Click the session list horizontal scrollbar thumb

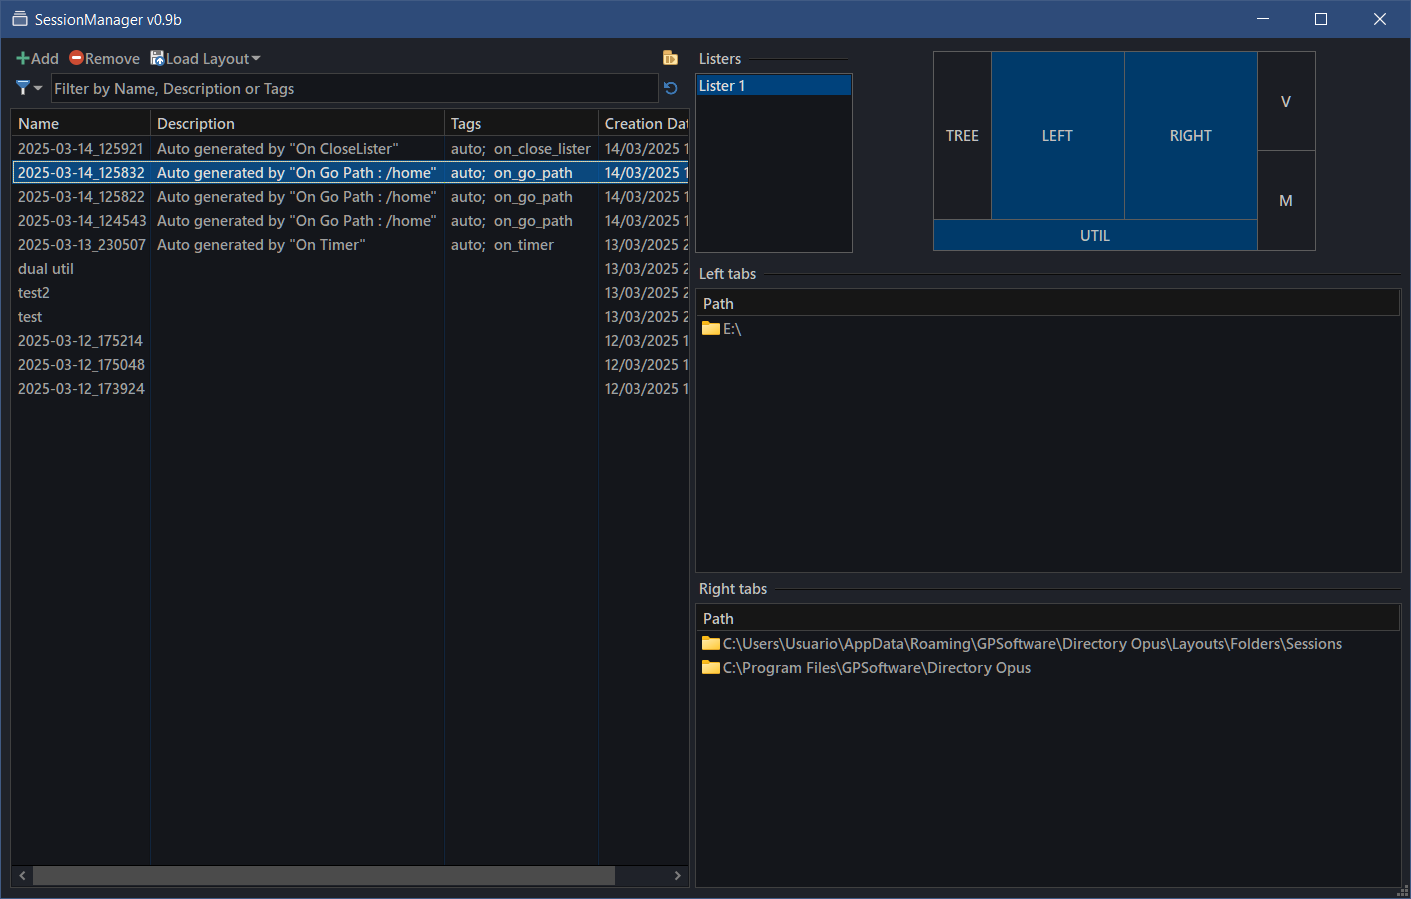(x=324, y=875)
